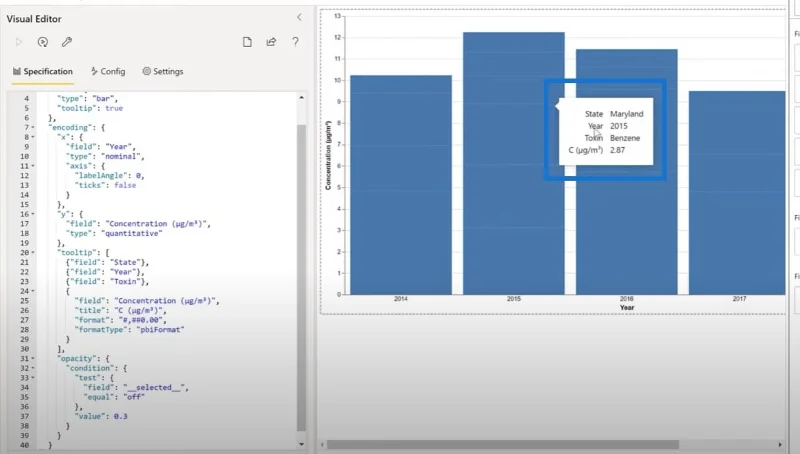Collapse the fold arrow at line 8
This screenshot has height=454, width=800.
(x=33, y=137)
